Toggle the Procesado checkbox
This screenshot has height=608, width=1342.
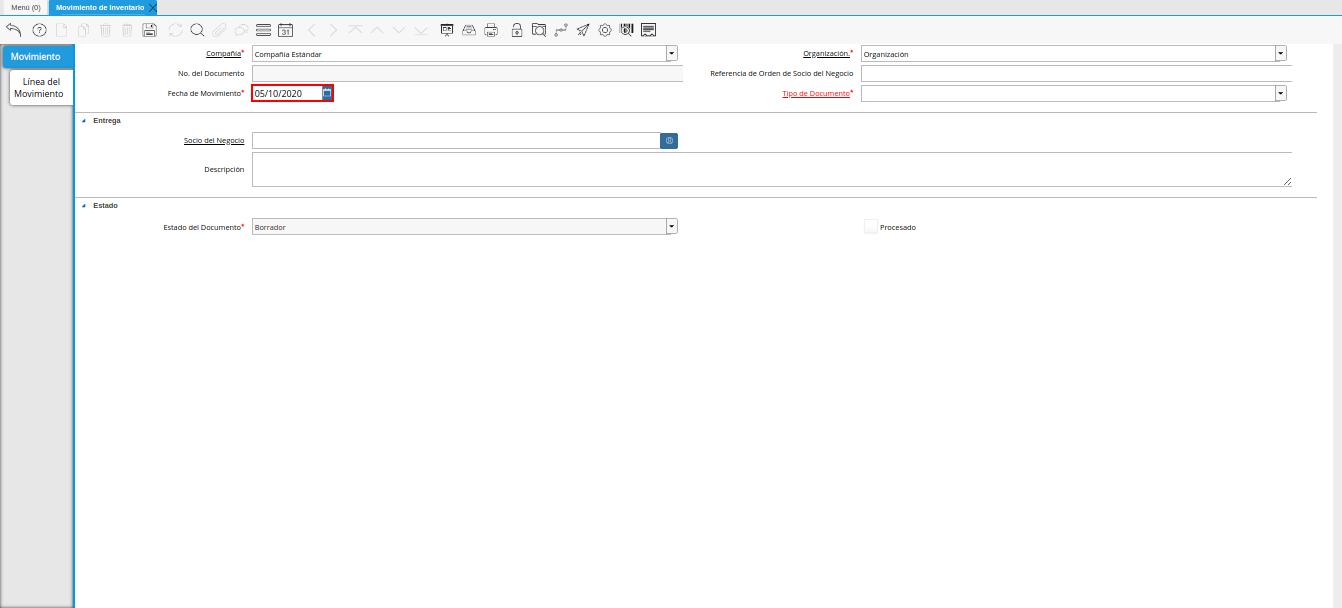(871, 227)
